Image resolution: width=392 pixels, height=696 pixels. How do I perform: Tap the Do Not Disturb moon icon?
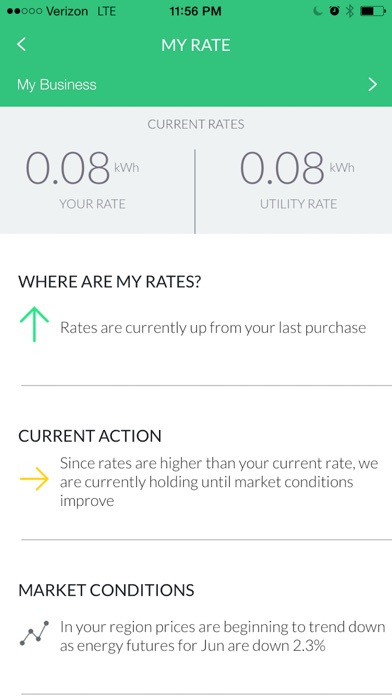coord(317,12)
